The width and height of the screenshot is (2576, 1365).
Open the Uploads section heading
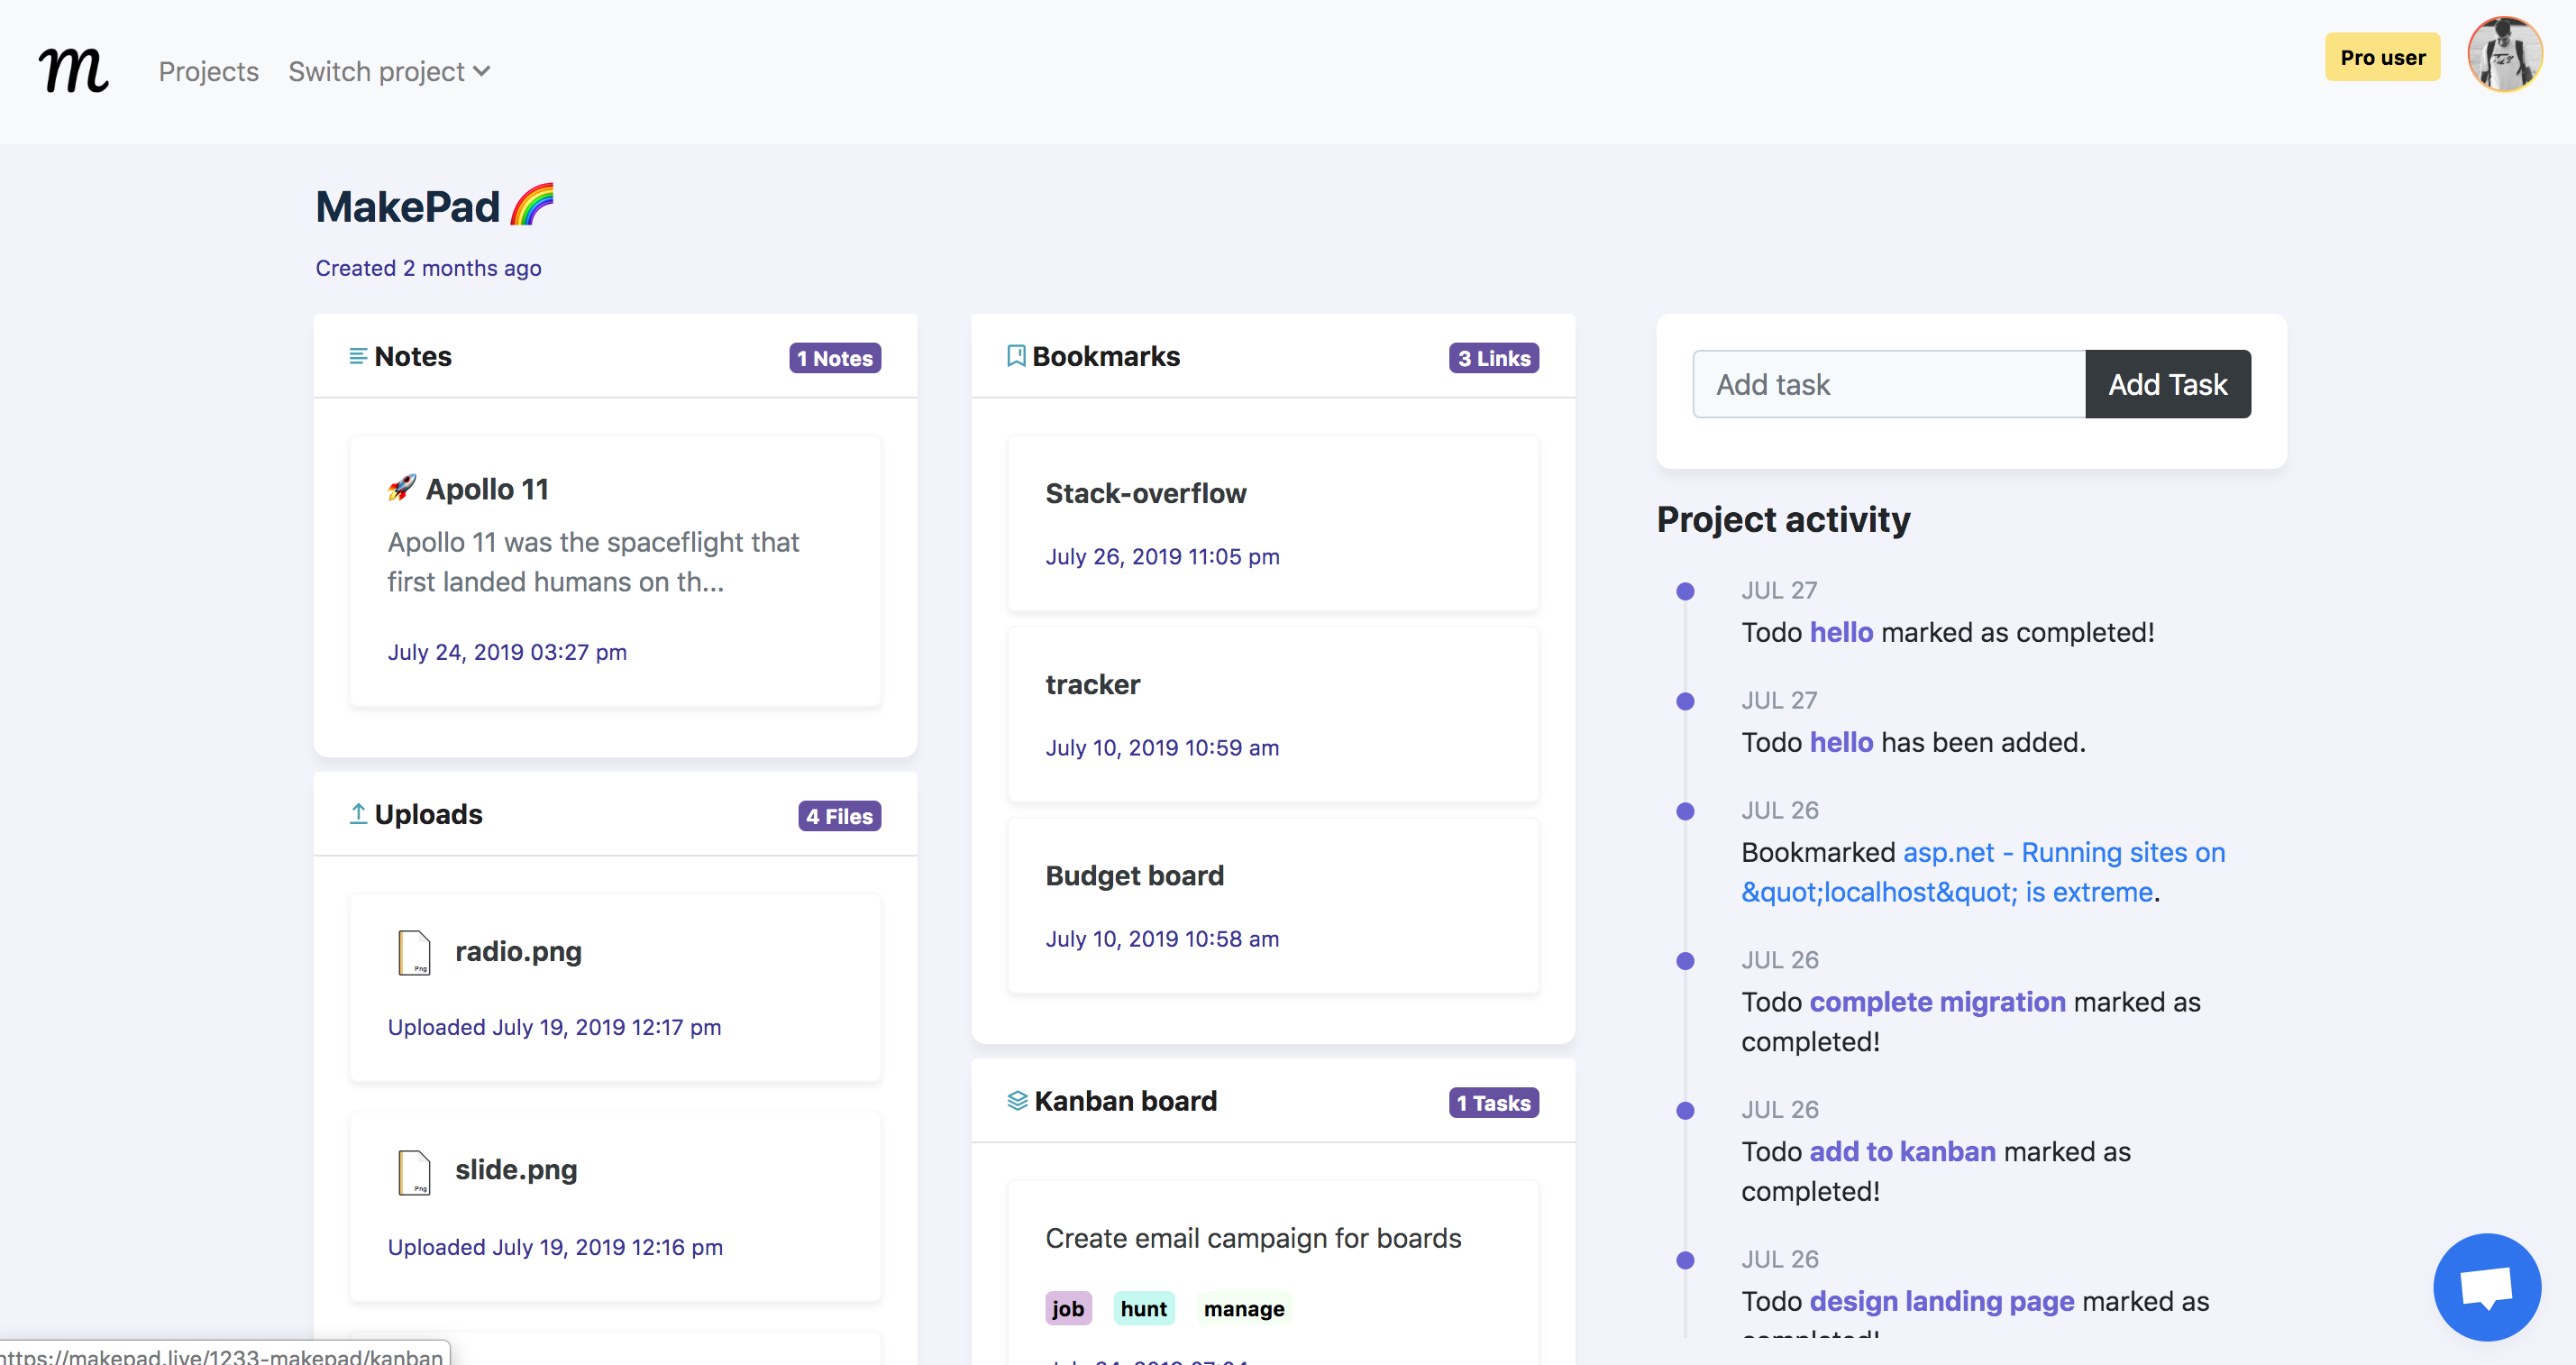[x=428, y=815]
